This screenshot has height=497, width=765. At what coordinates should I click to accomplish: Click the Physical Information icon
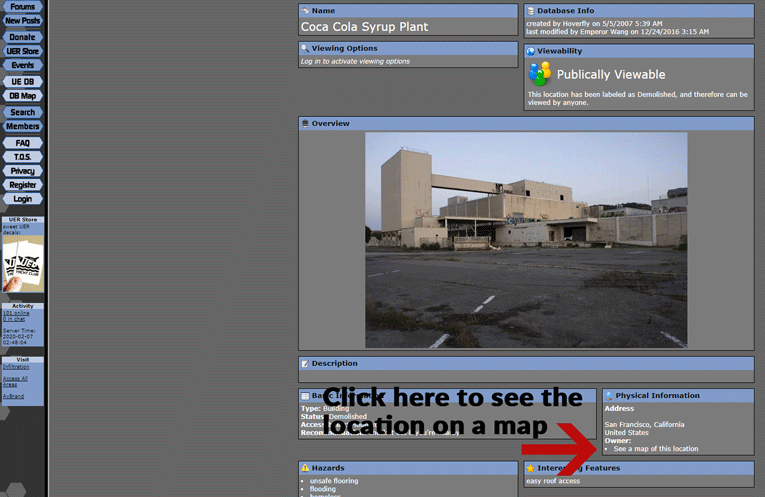click(x=609, y=396)
